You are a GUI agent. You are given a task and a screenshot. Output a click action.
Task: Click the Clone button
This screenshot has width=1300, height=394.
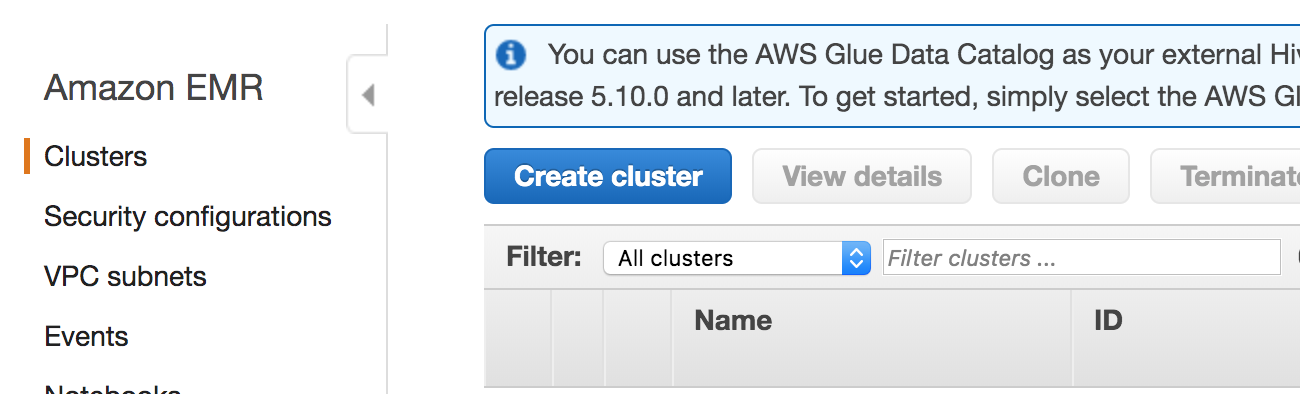point(1061,176)
